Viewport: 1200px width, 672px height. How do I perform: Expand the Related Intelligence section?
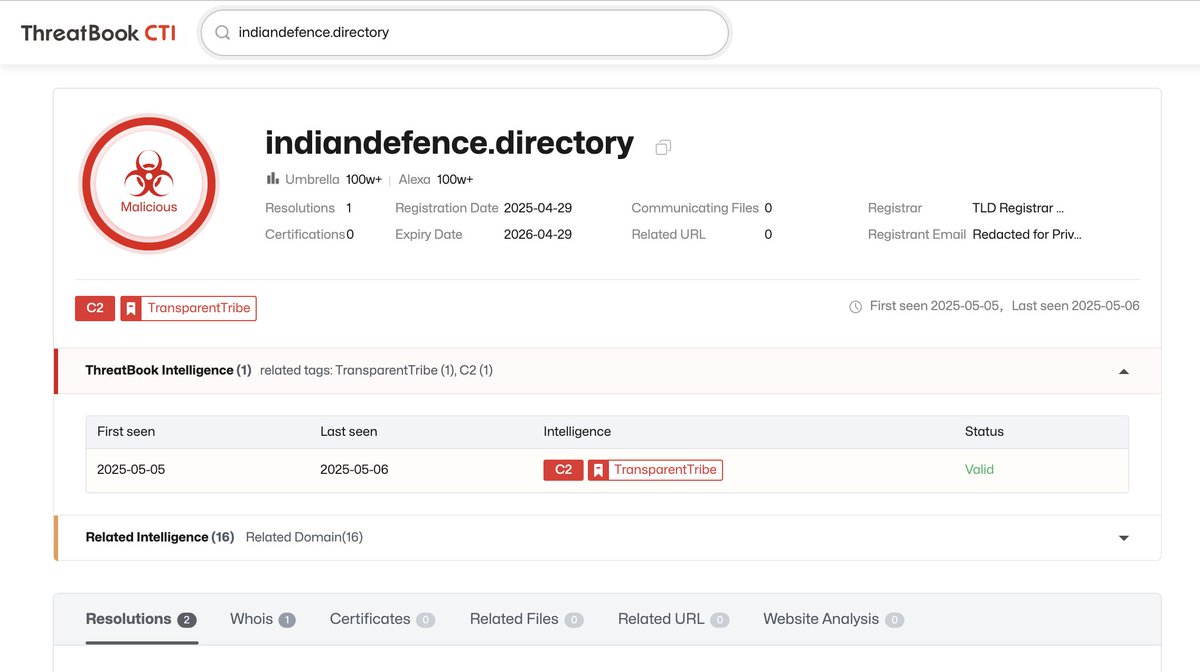(x=1124, y=537)
